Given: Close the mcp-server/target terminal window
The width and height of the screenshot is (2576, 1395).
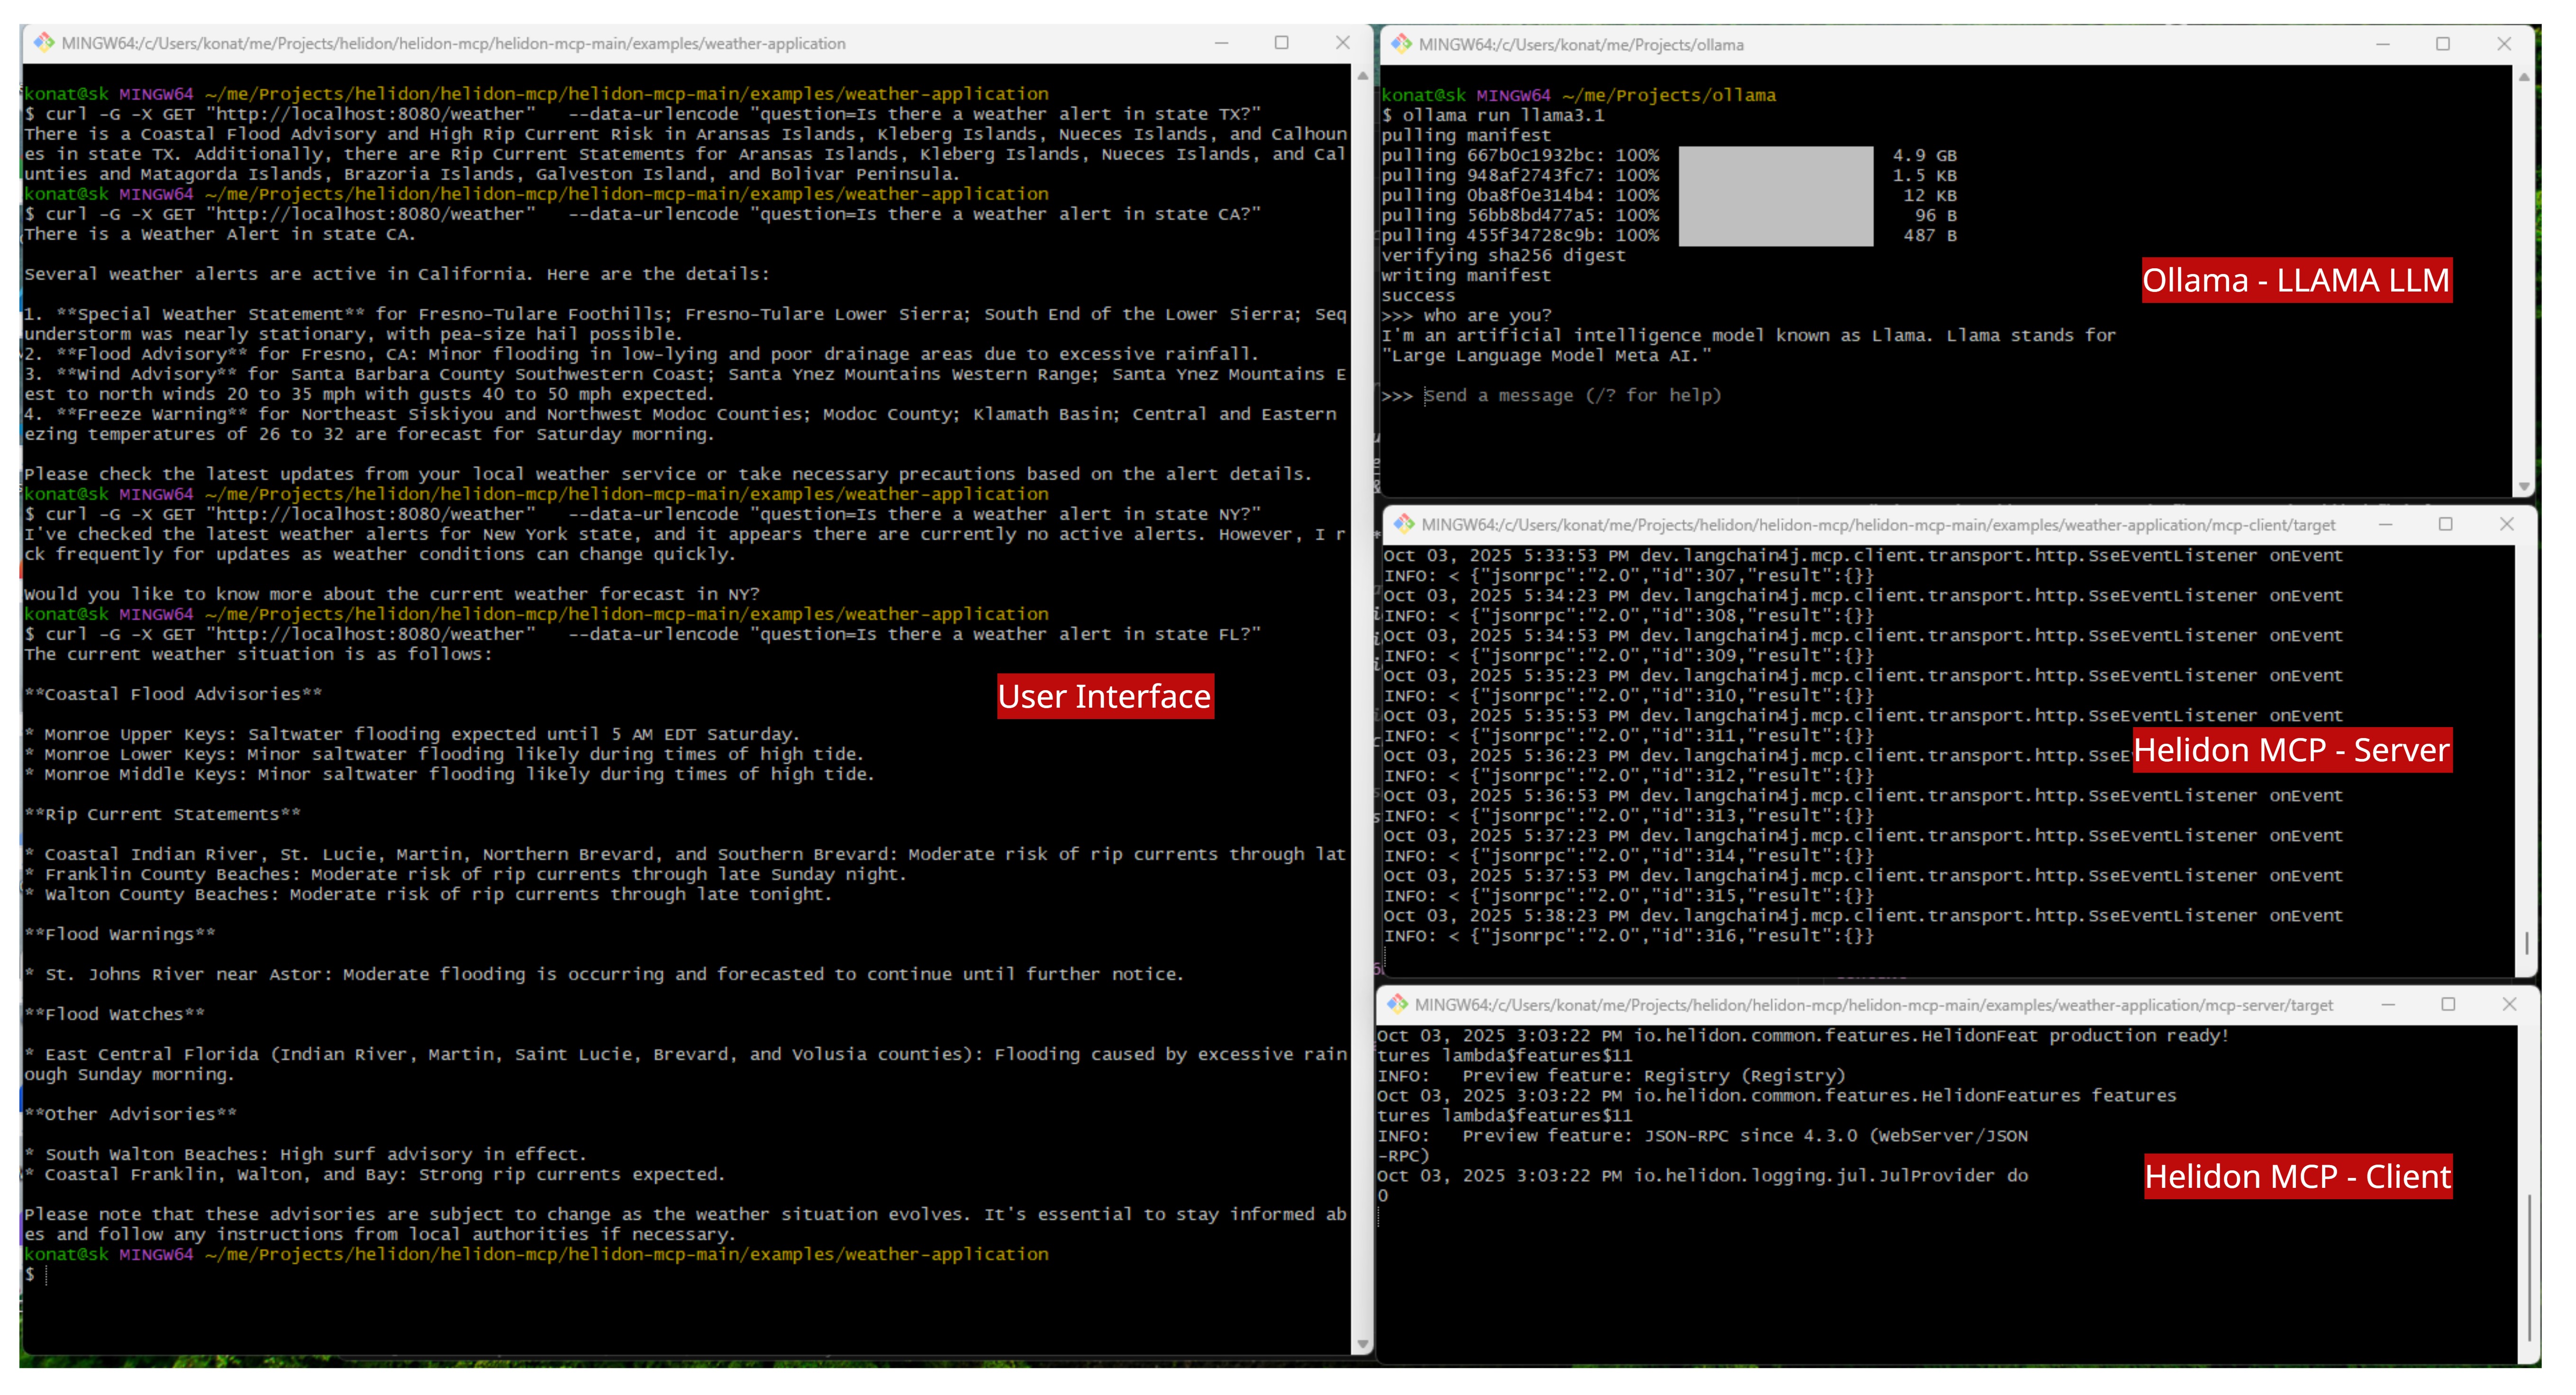Looking at the screenshot, I should 2509,1004.
